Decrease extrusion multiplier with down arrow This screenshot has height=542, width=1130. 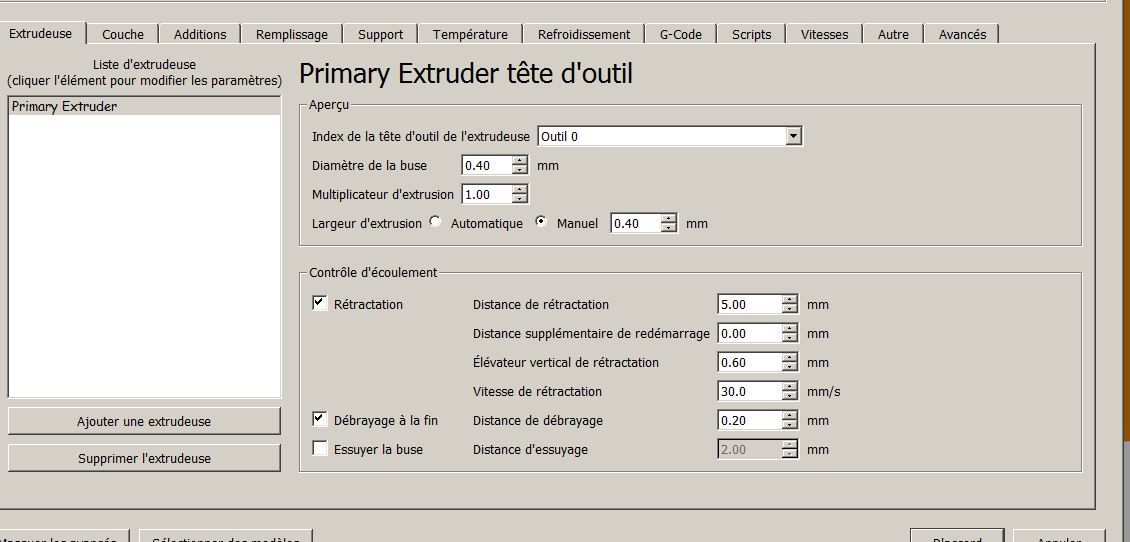pyautogui.click(x=520, y=199)
